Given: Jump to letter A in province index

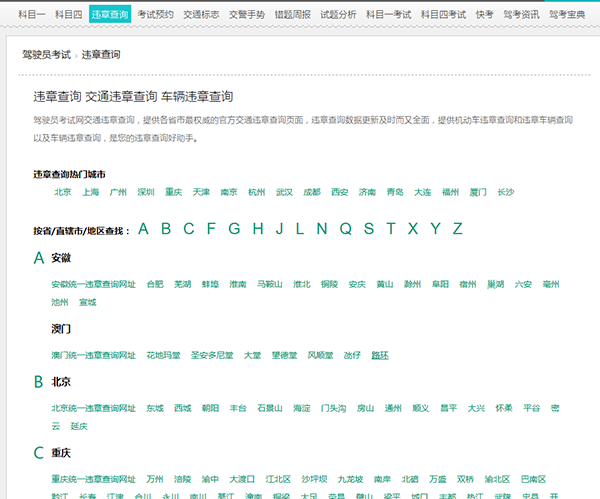Looking at the screenshot, I should click(143, 229).
